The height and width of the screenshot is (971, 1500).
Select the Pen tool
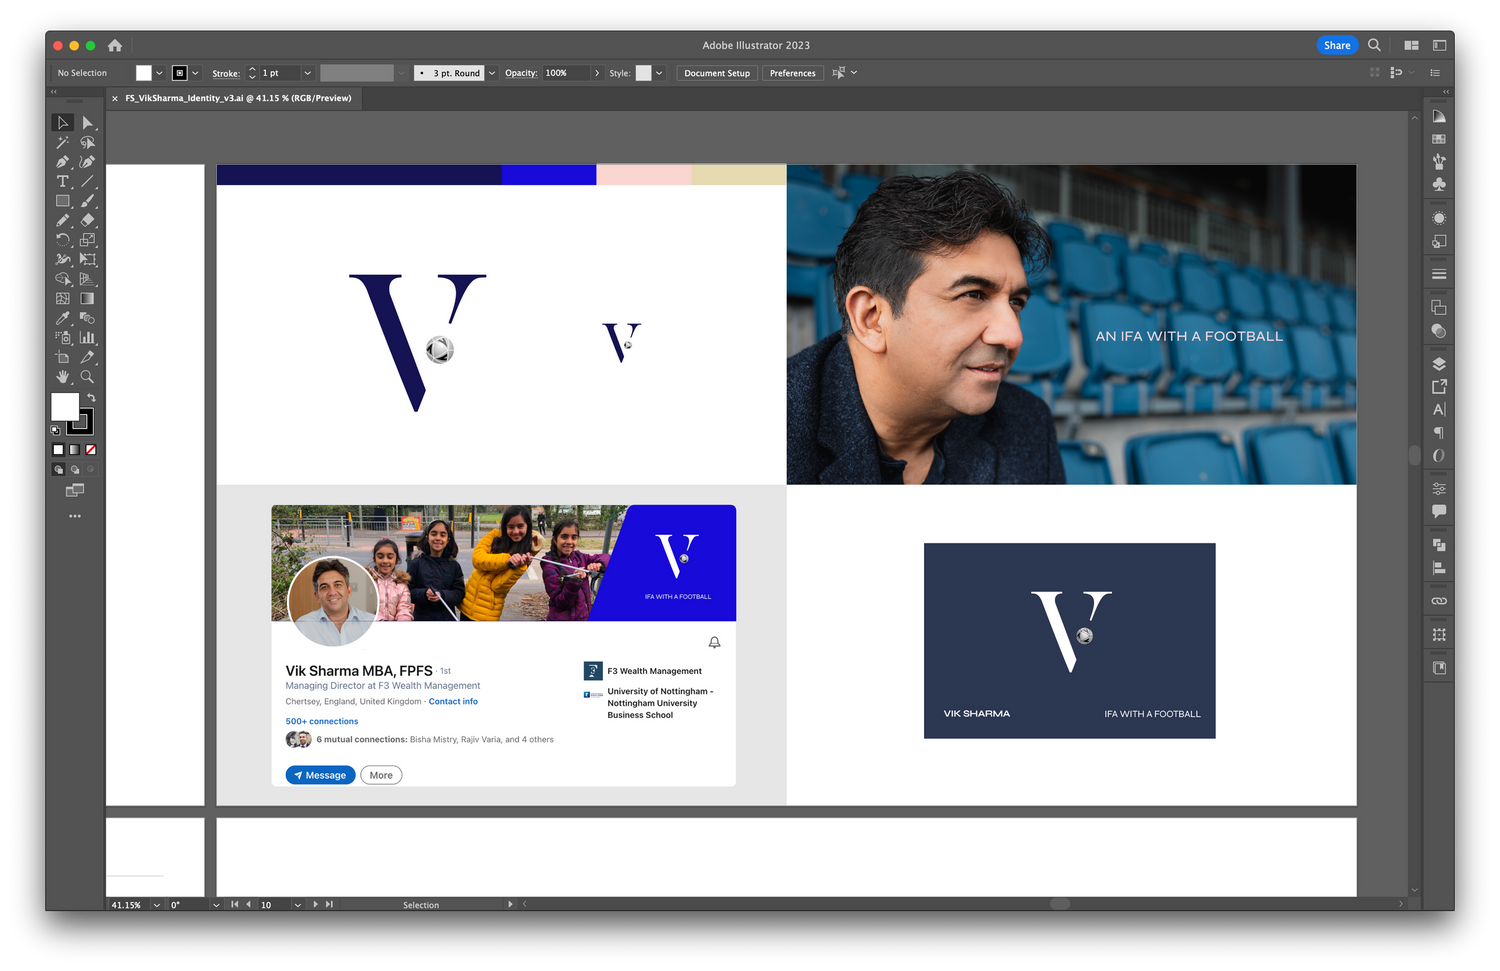click(x=63, y=162)
